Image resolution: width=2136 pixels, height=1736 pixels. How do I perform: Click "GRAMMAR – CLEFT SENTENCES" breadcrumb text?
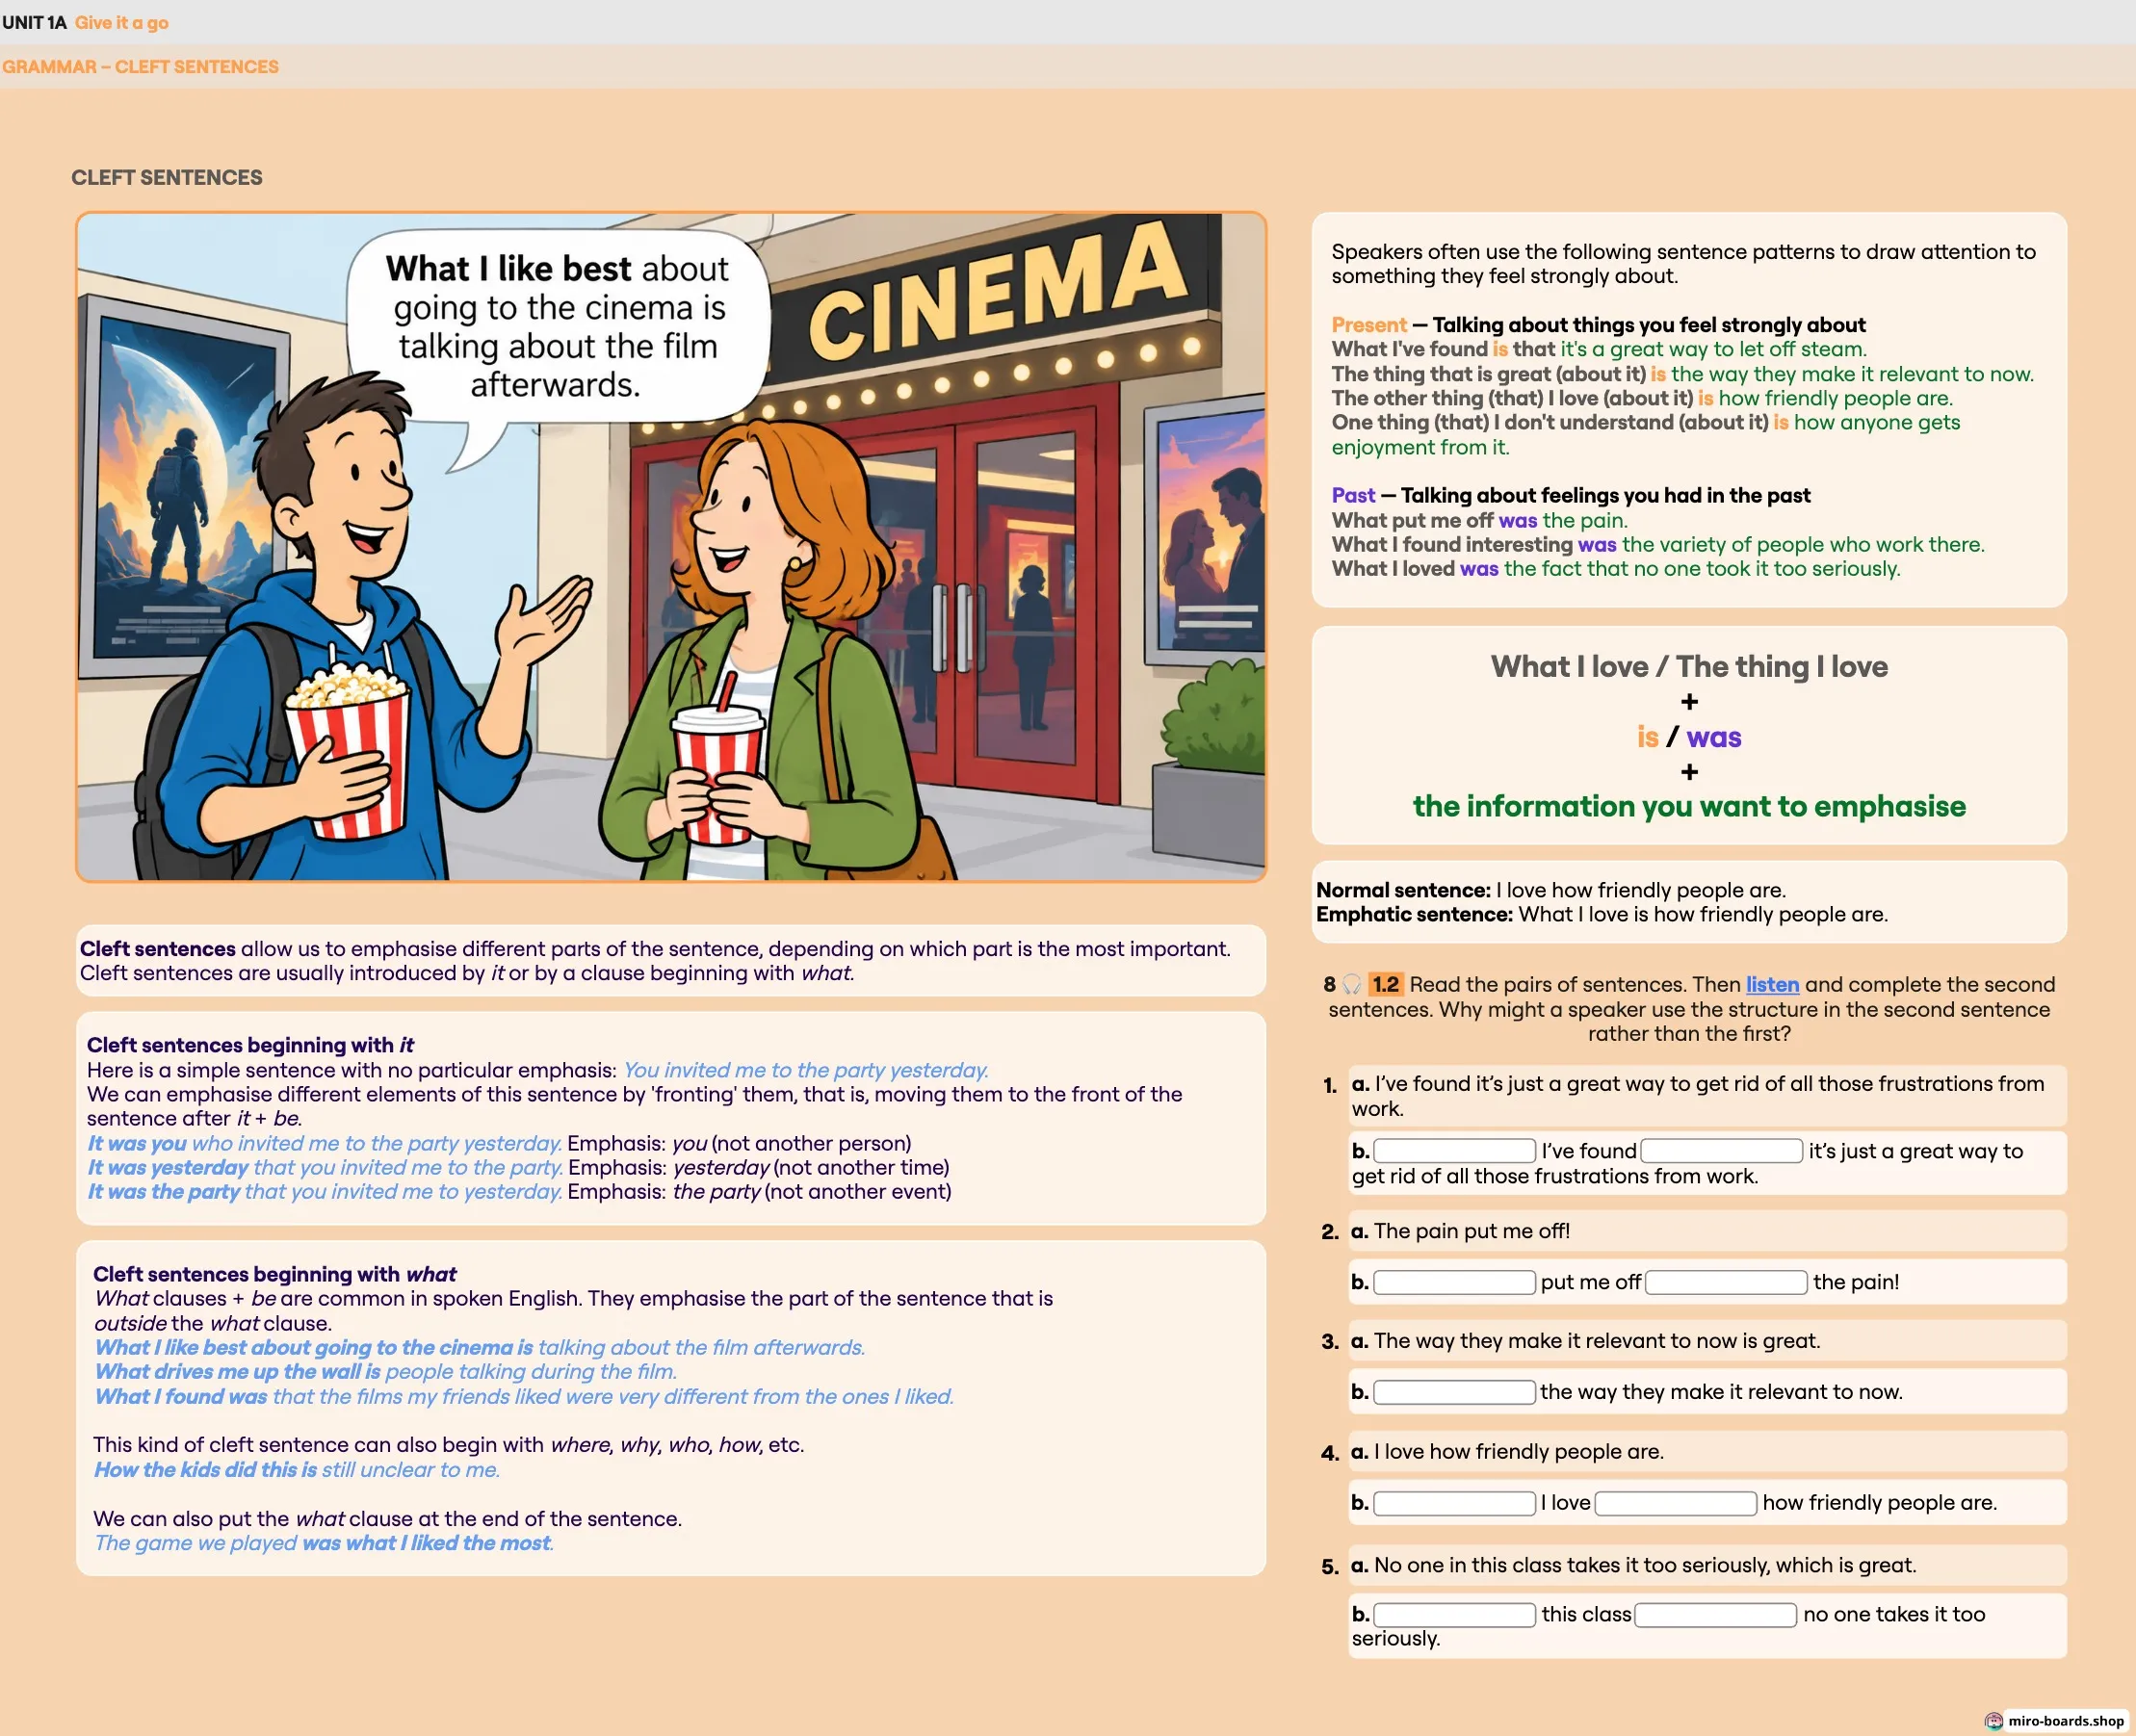click(x=140, y=67)
